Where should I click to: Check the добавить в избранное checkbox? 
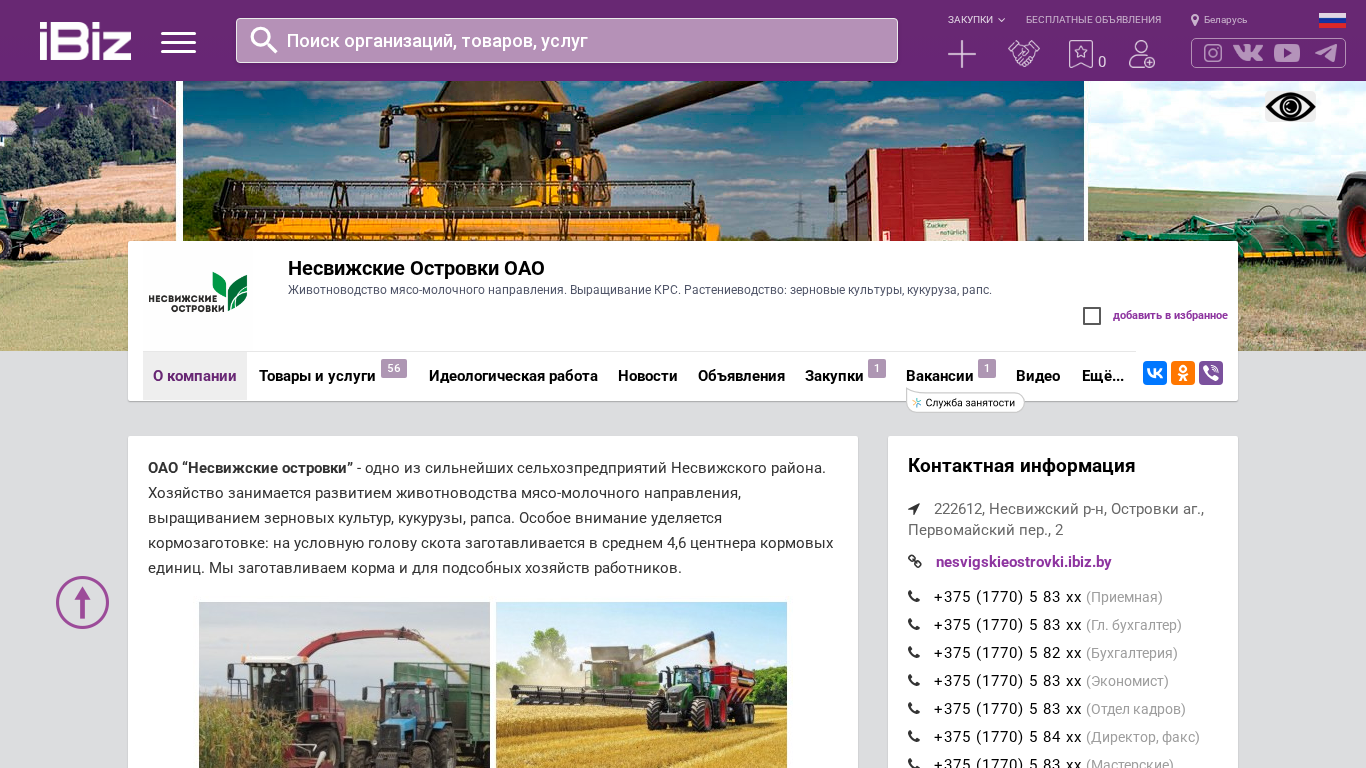pyautogui.click(x=1092, y=316)
